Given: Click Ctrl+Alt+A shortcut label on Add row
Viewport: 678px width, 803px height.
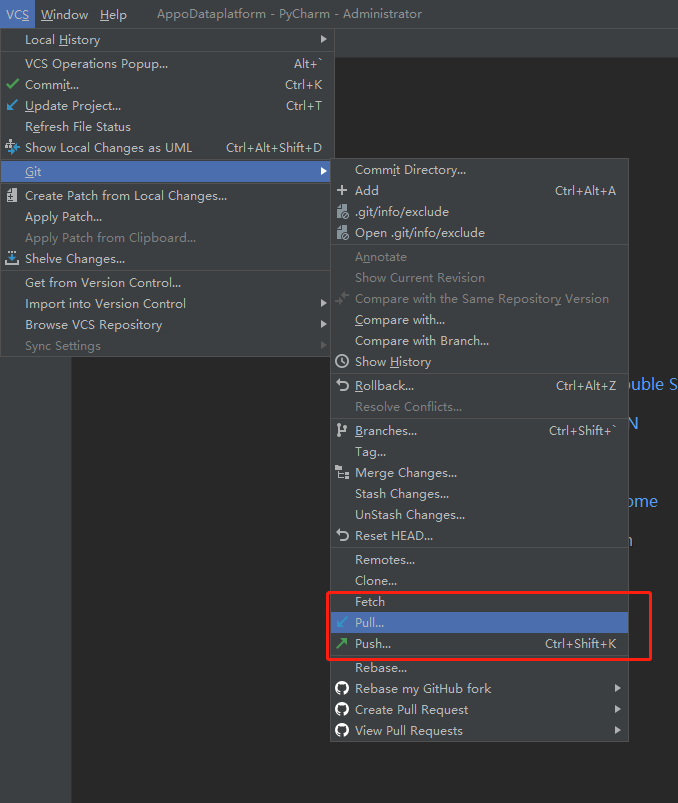Looking at the screenshot, I should (585, 191).
